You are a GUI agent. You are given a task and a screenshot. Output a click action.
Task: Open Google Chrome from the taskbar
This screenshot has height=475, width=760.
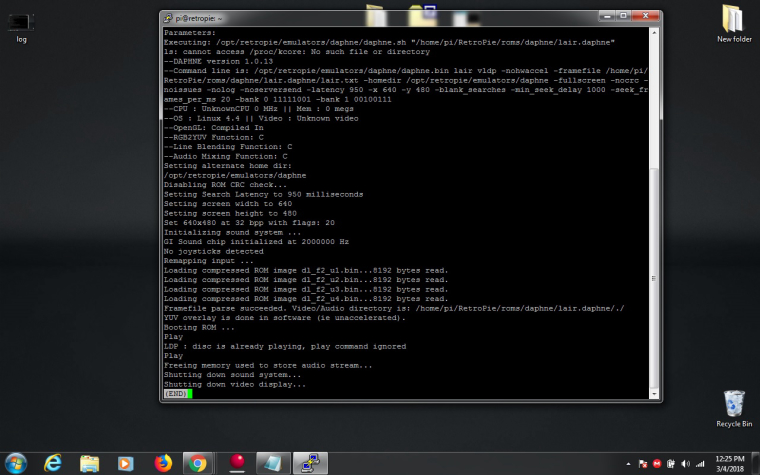pos(198,462)
